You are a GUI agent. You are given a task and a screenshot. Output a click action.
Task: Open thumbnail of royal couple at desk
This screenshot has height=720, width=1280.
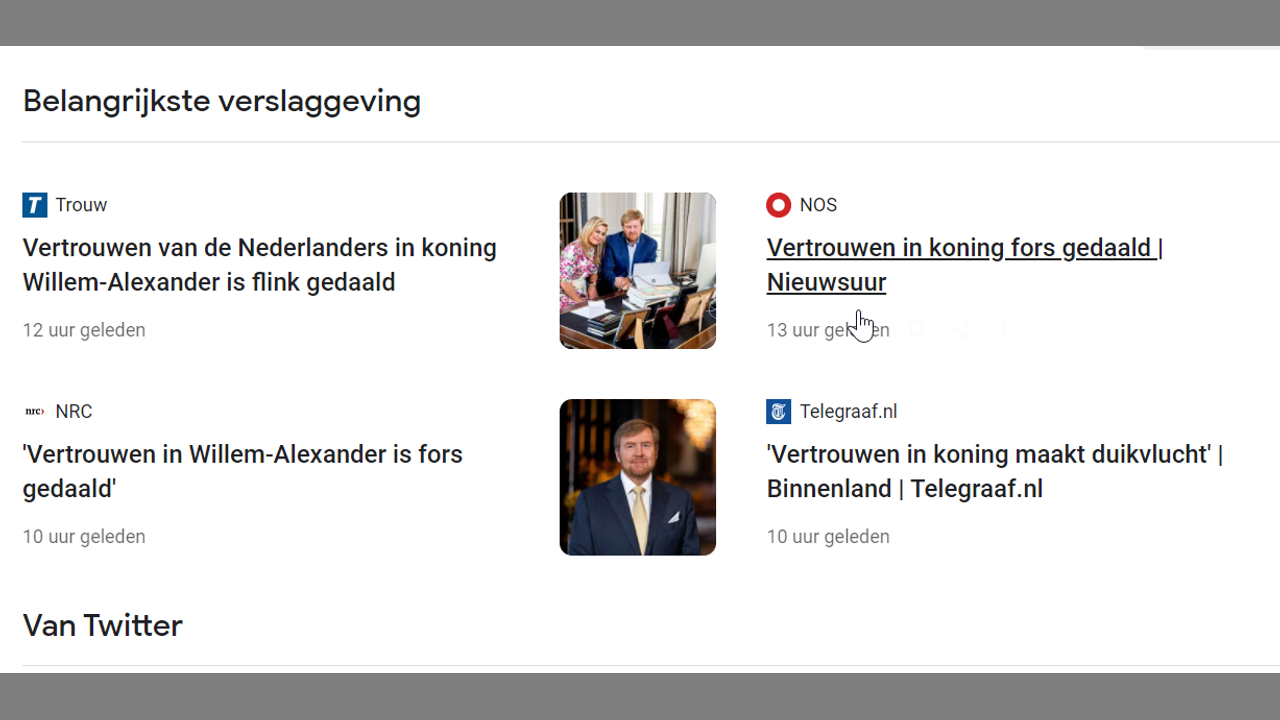(x=637, y=271)
